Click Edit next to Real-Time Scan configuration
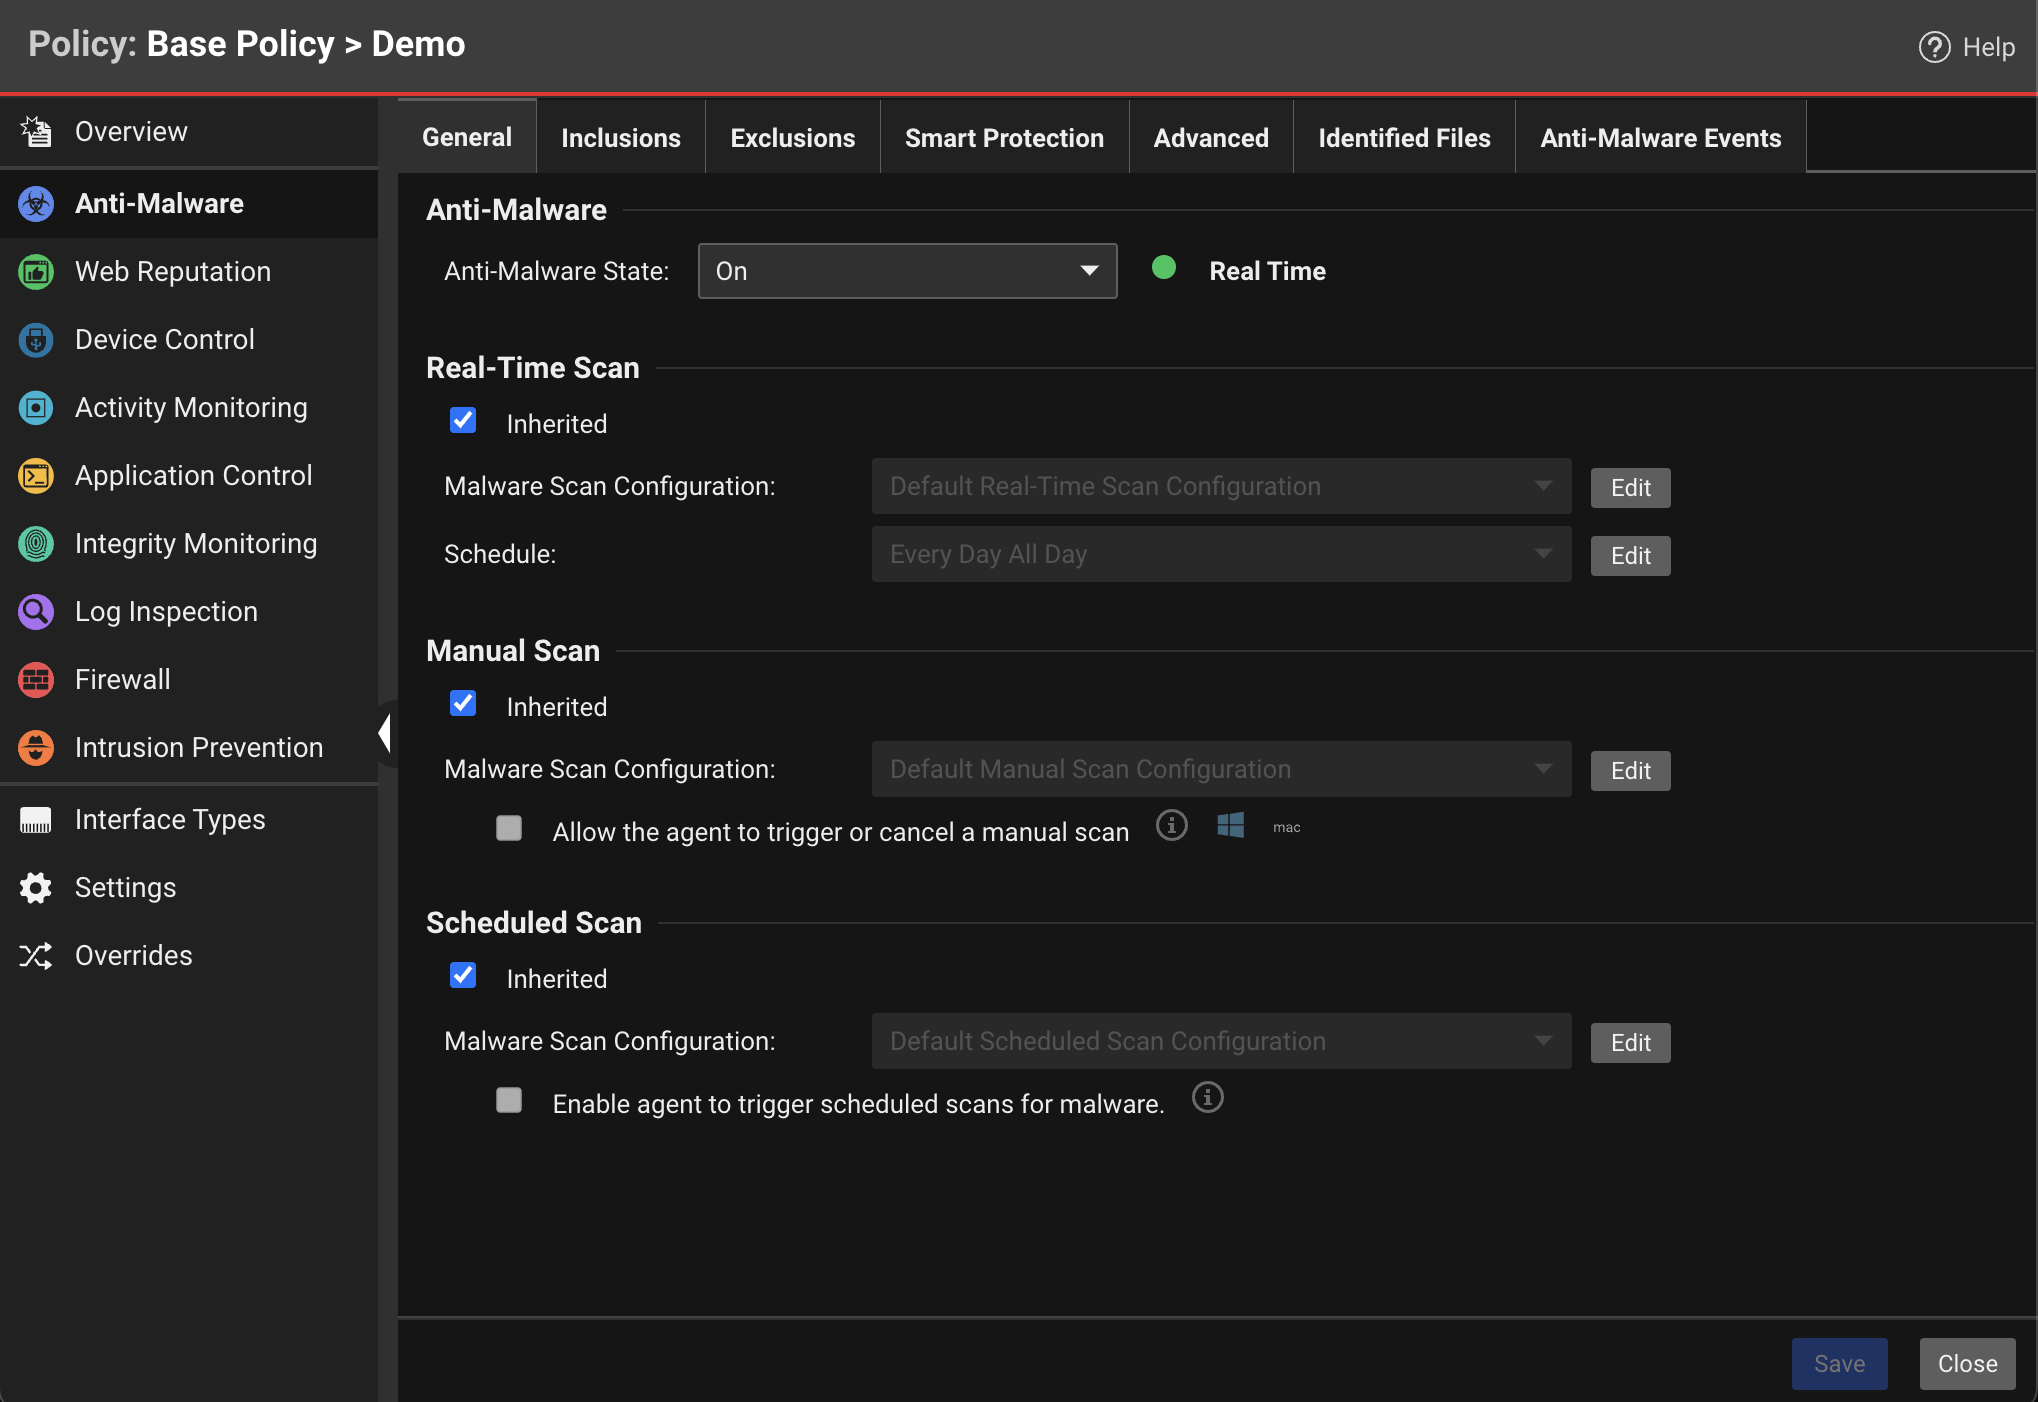Image resolution: width=2038 pixels, height=1402 pixels. (1629, 487)
